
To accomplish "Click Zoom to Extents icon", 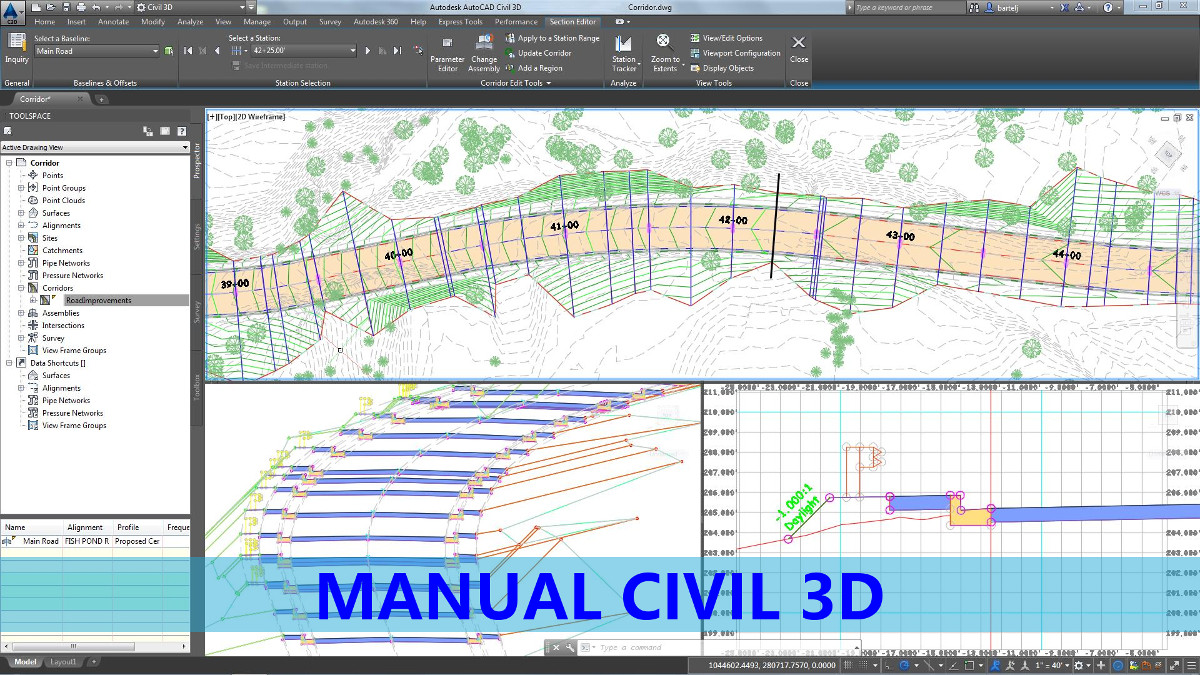I will click(x=664, y=52).
